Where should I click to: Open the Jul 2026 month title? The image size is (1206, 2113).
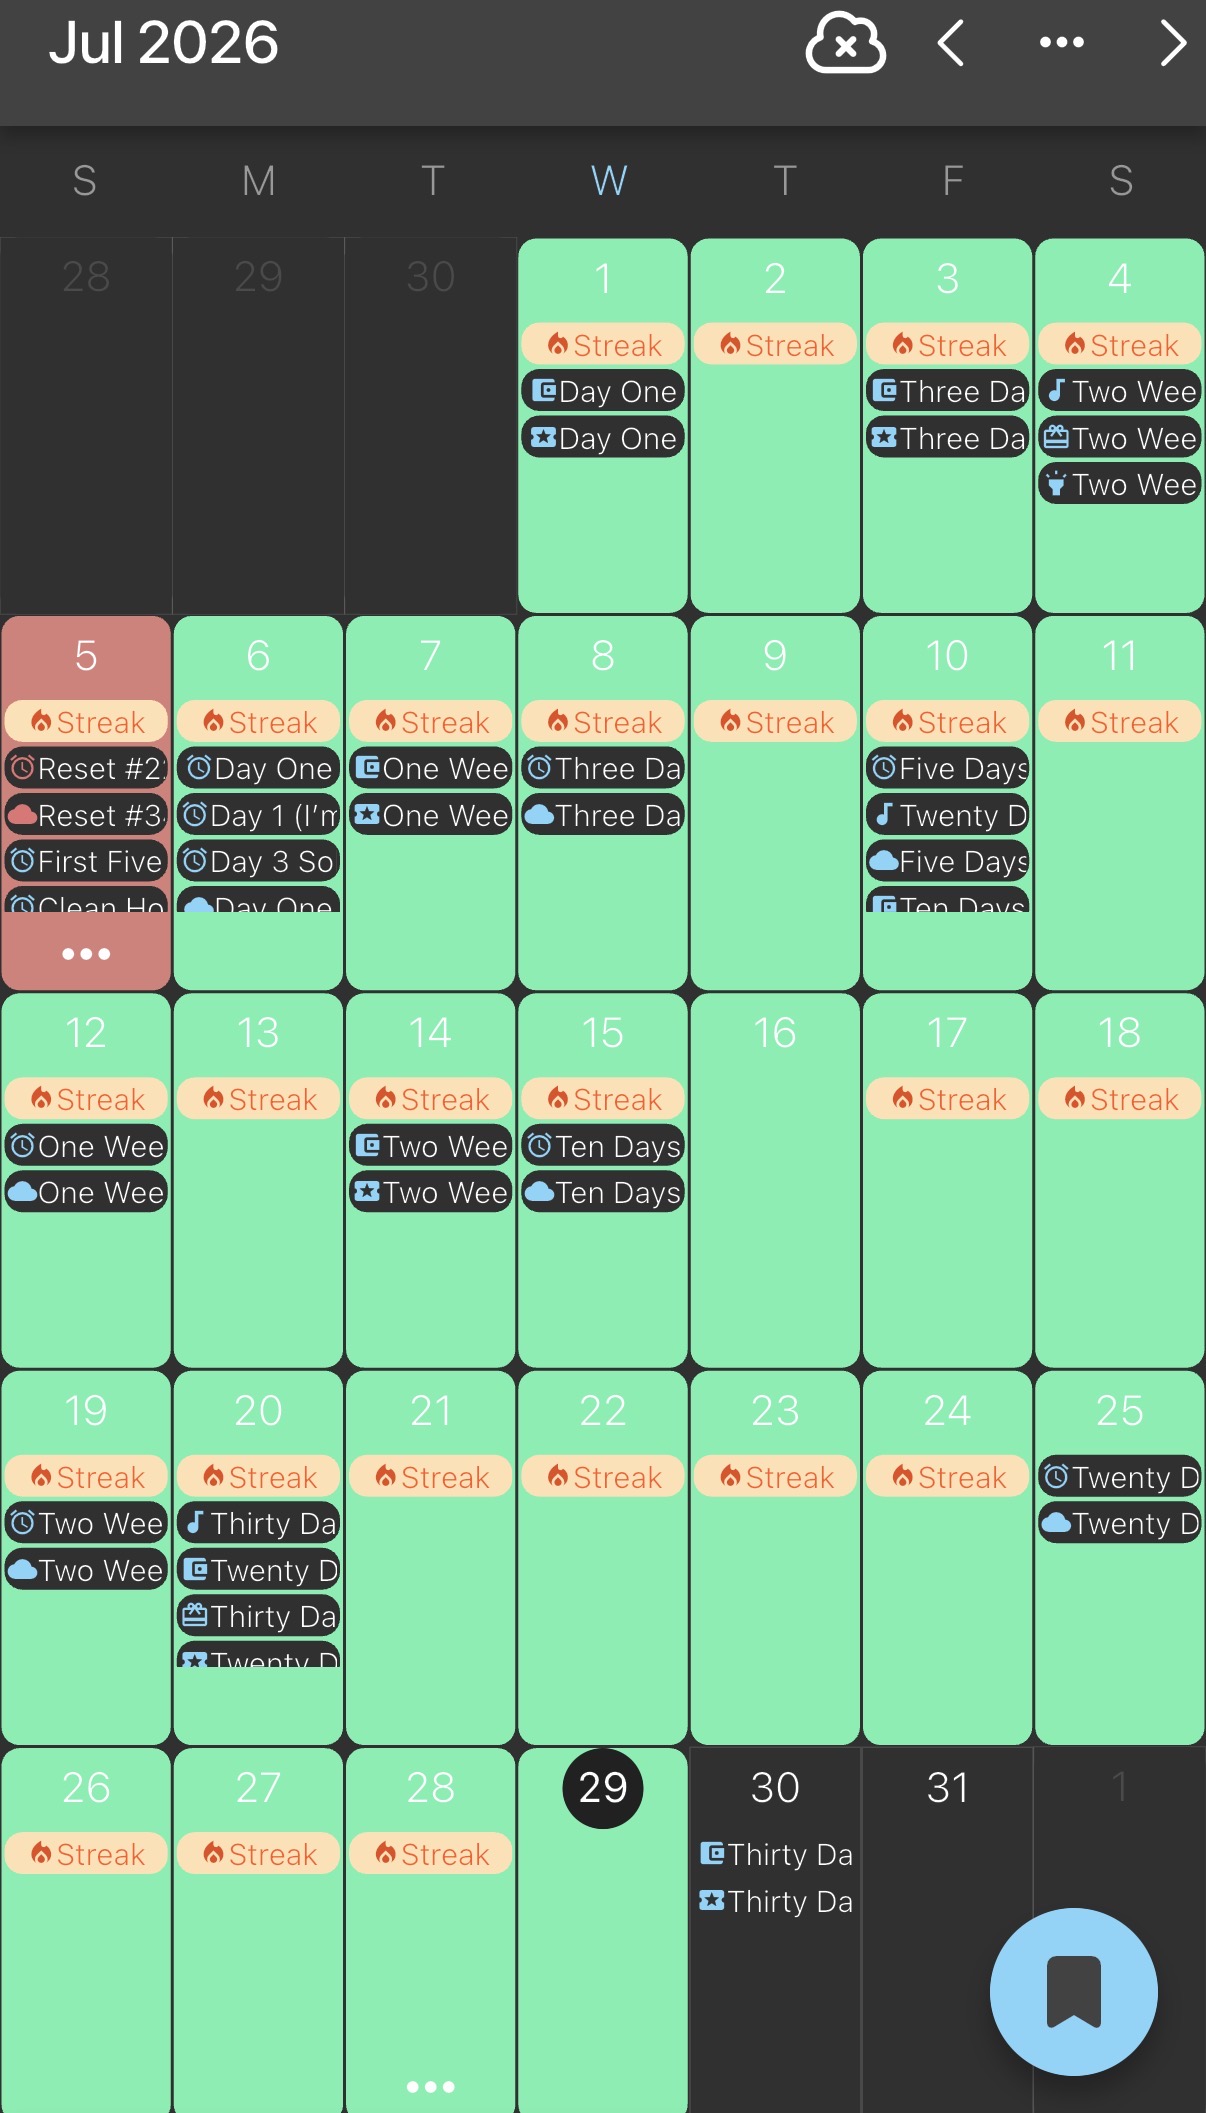pos(163,43)
